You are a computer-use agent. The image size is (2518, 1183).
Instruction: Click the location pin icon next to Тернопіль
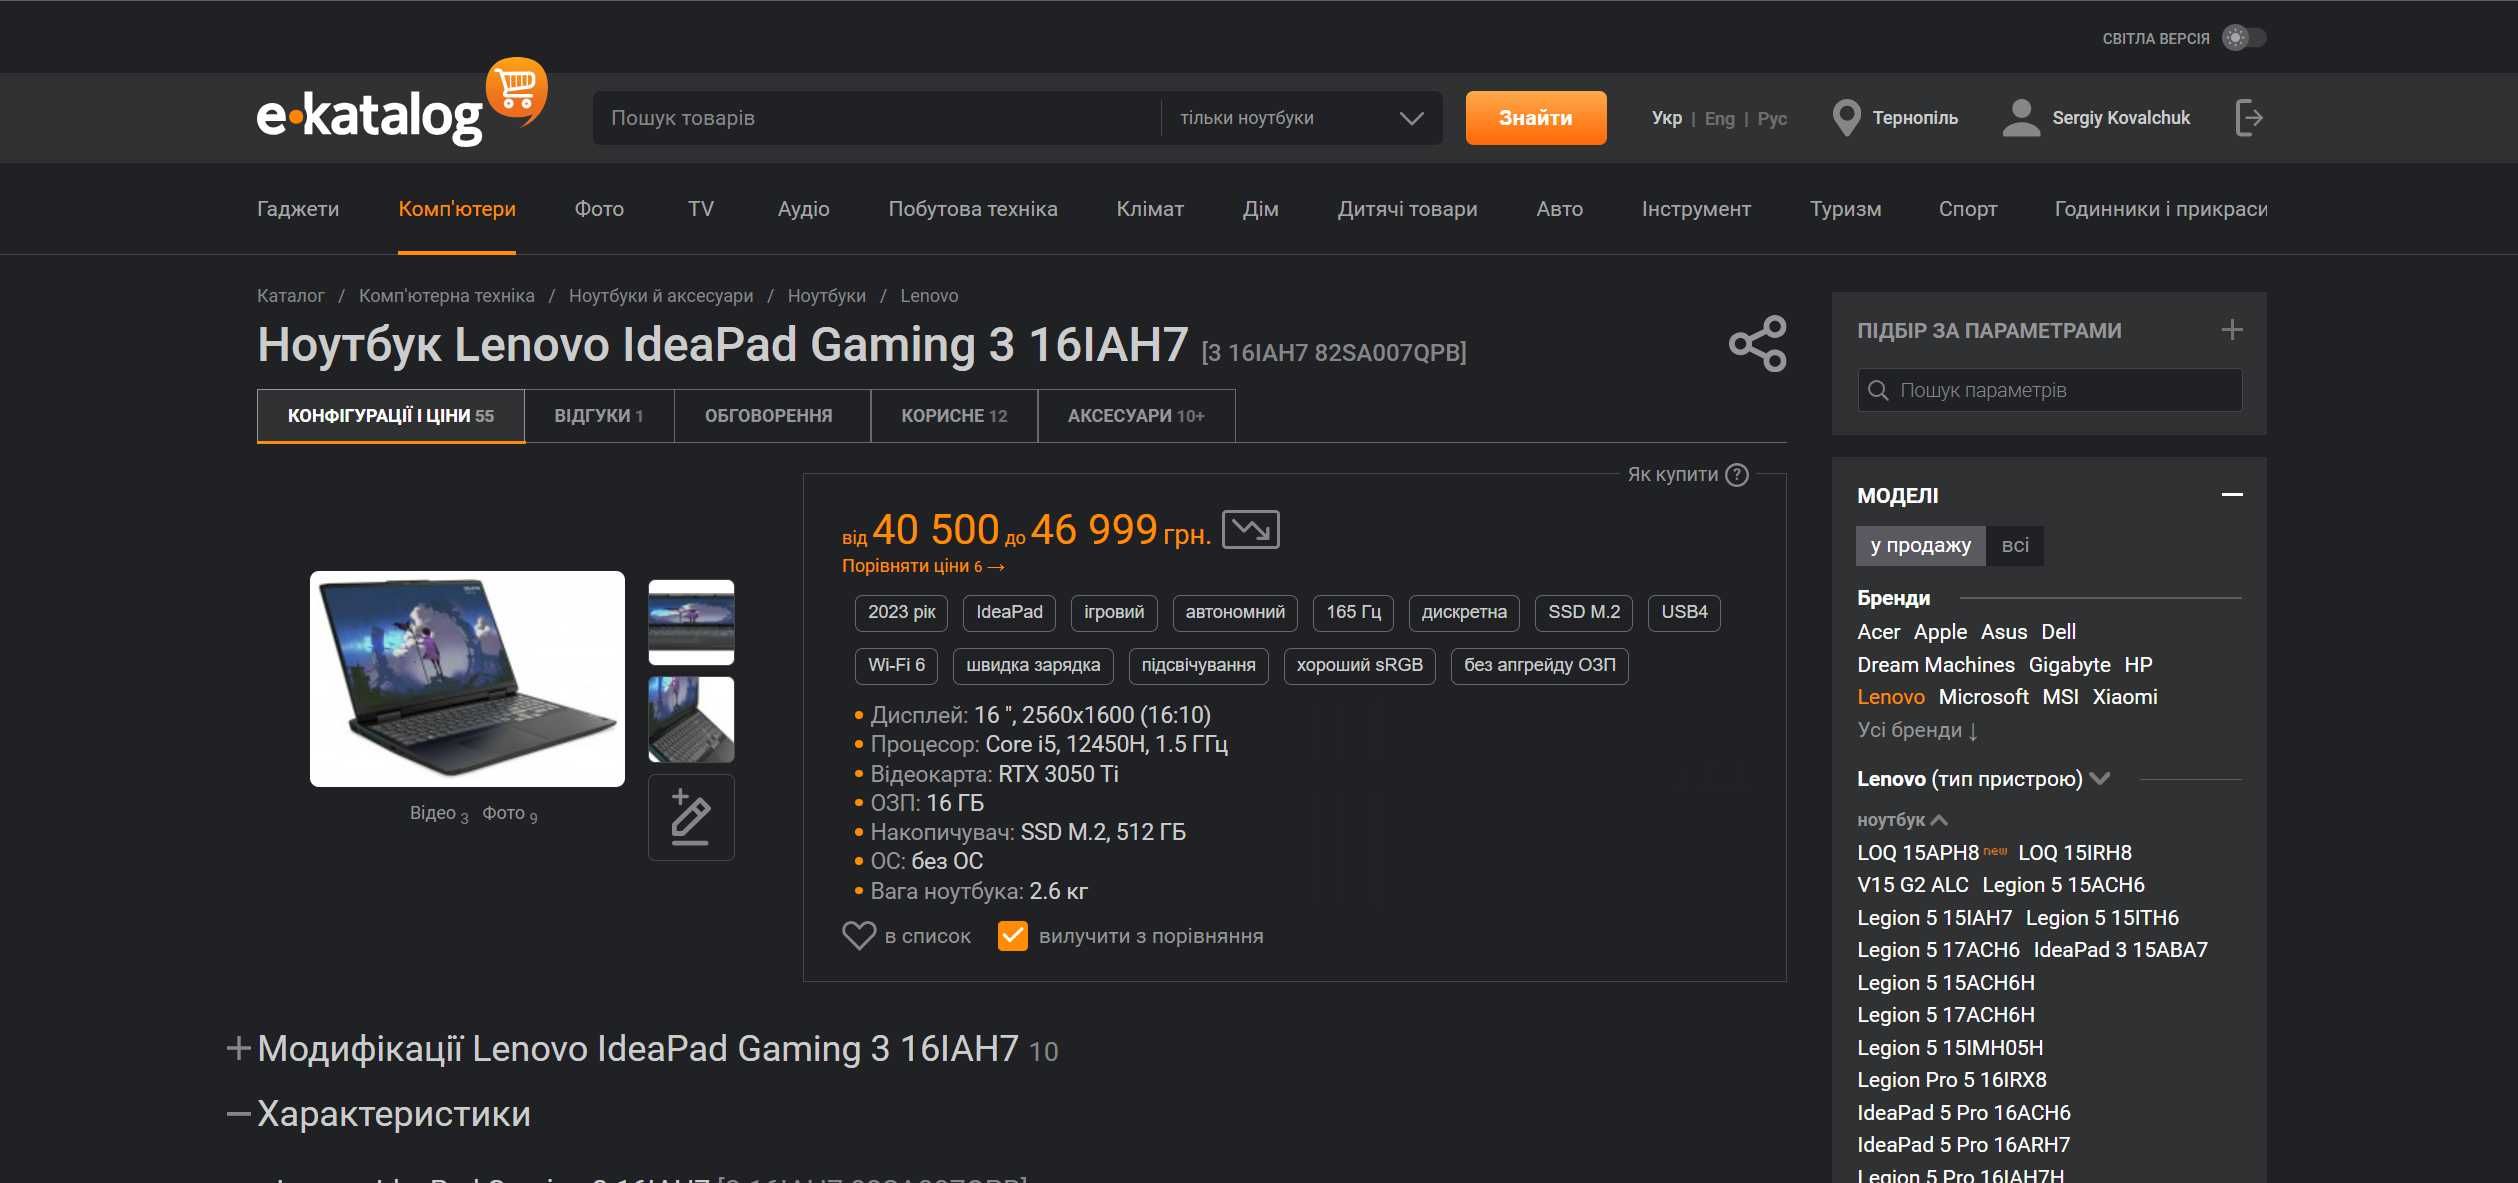click(1846, 118)
